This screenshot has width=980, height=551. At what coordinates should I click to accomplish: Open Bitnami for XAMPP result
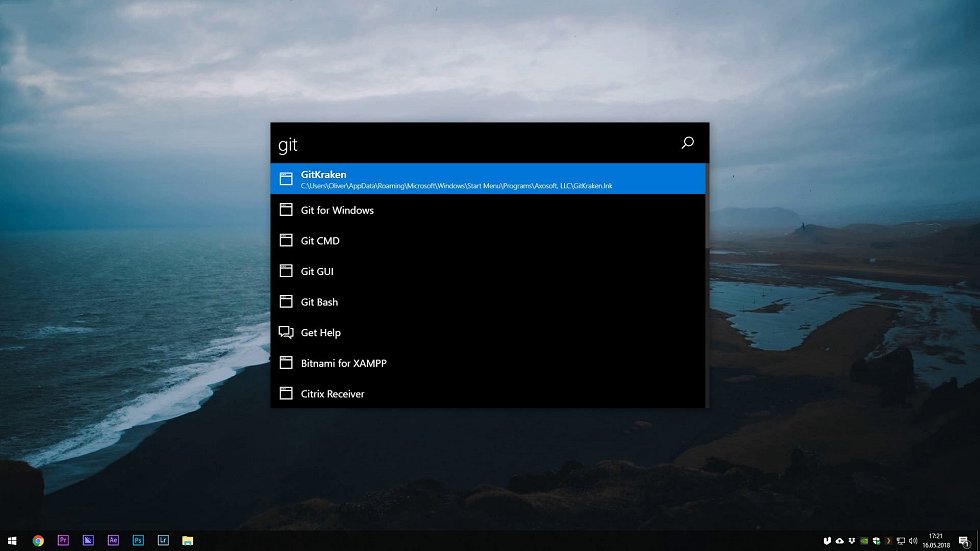[x=488, y=363]
